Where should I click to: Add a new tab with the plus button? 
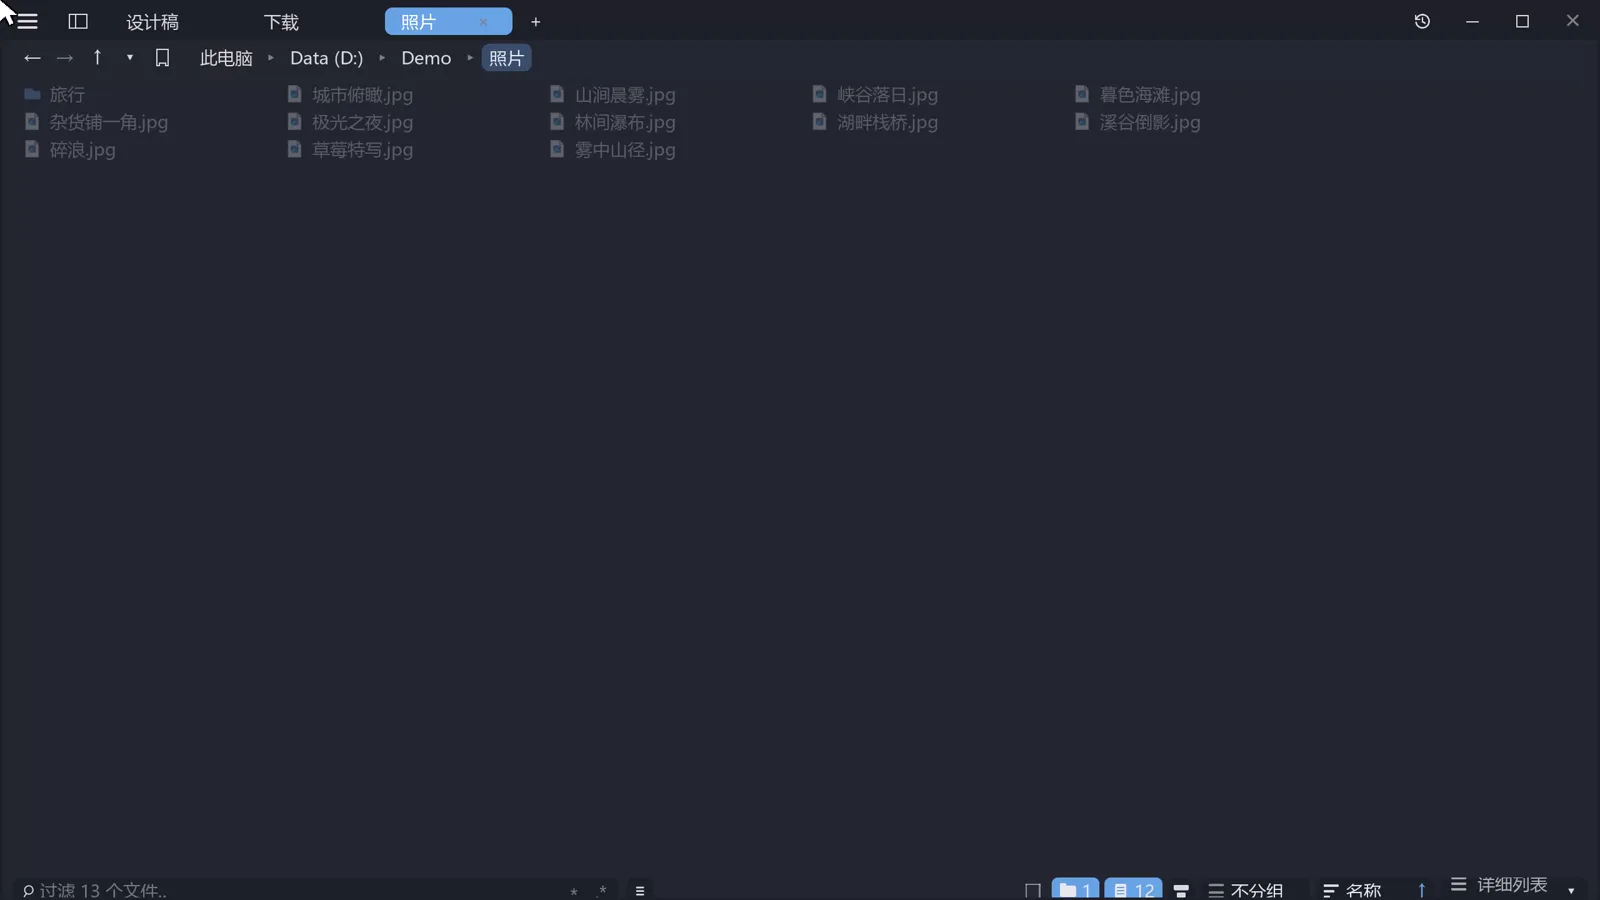(536, 22)
